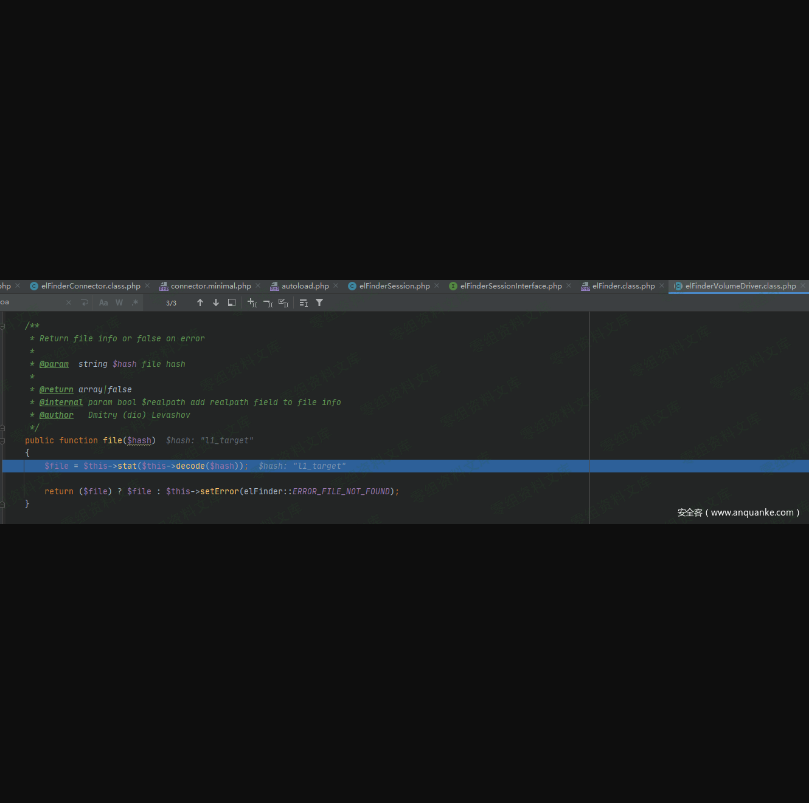This screenshot has height=803, width=809.
Task: Collapse the file function fold marker
Action: click(3, 440)
